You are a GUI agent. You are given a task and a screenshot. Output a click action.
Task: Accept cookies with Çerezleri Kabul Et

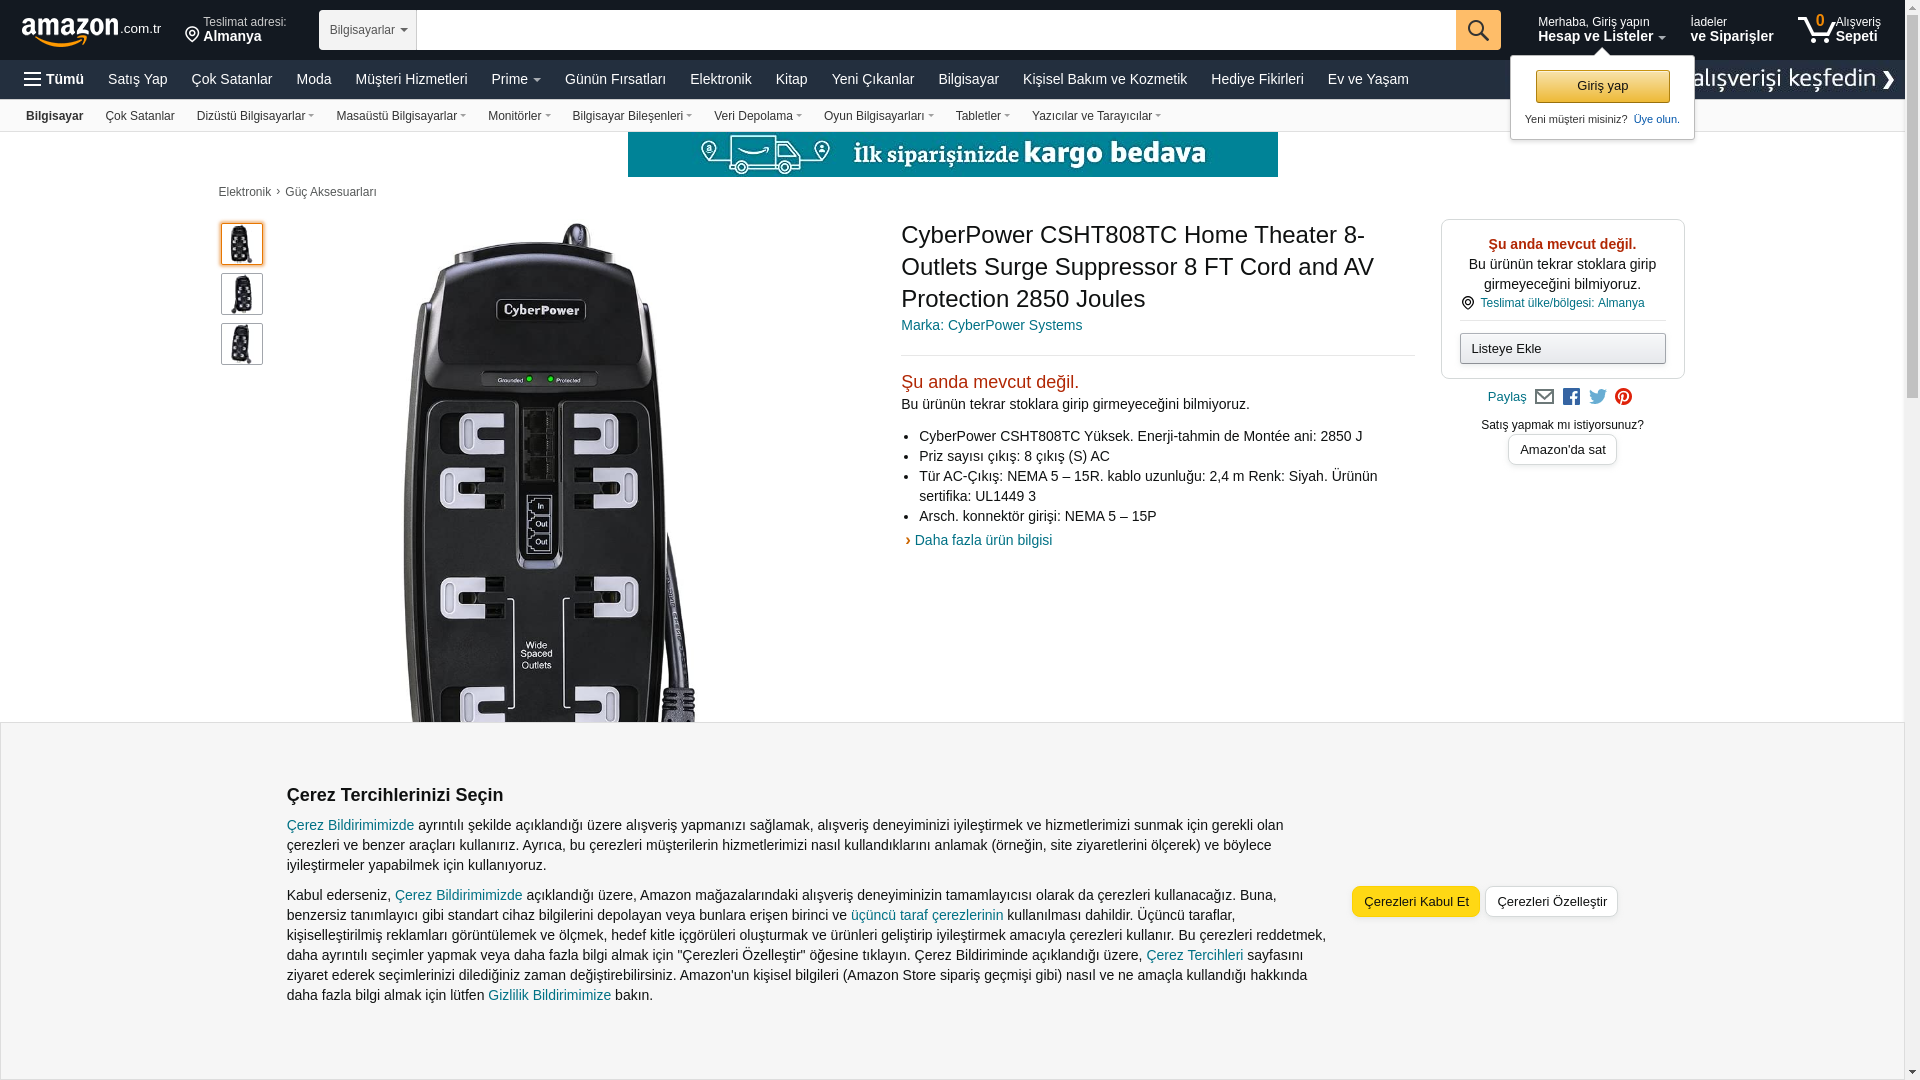pos(1416,901)
